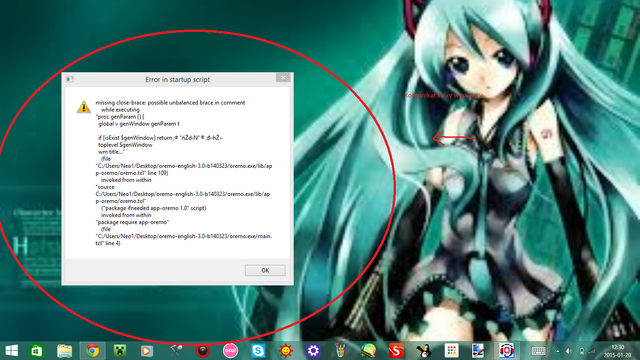Launch osu! from the taskbar
This screenshot has height=360, width=640.
pos(230,351)
